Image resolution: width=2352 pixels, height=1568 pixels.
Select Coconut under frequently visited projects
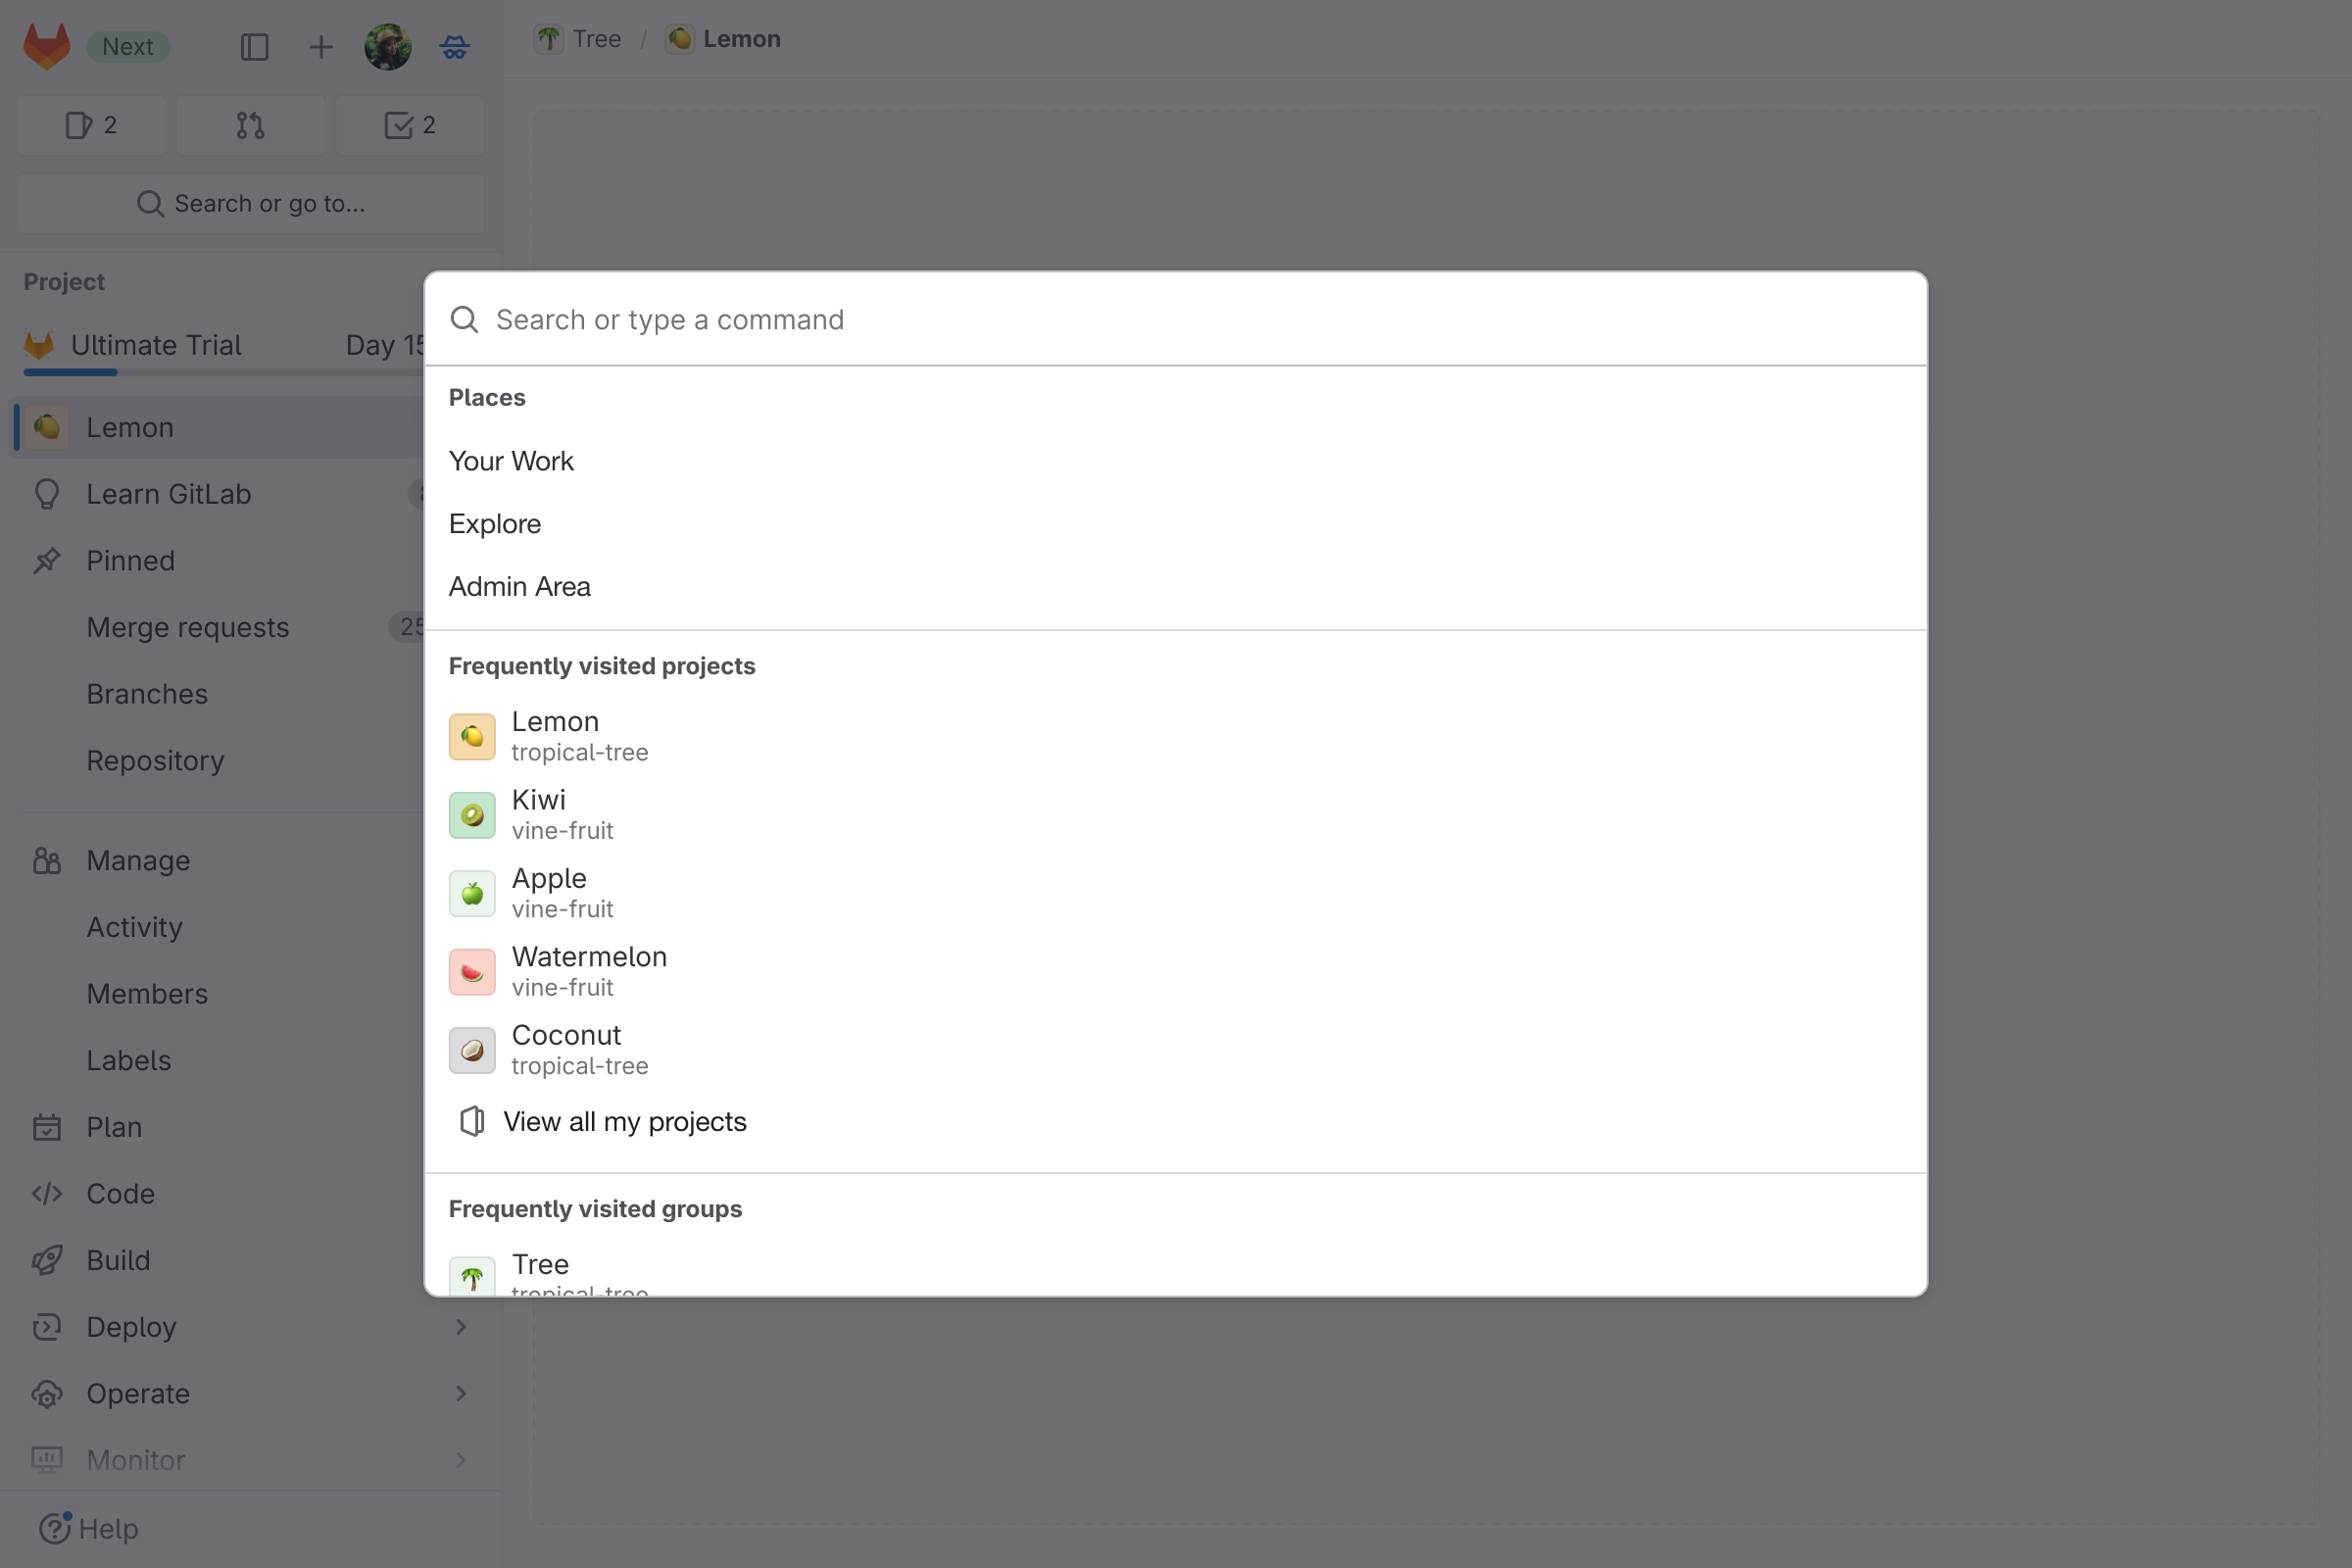[x=563, y=1047]
